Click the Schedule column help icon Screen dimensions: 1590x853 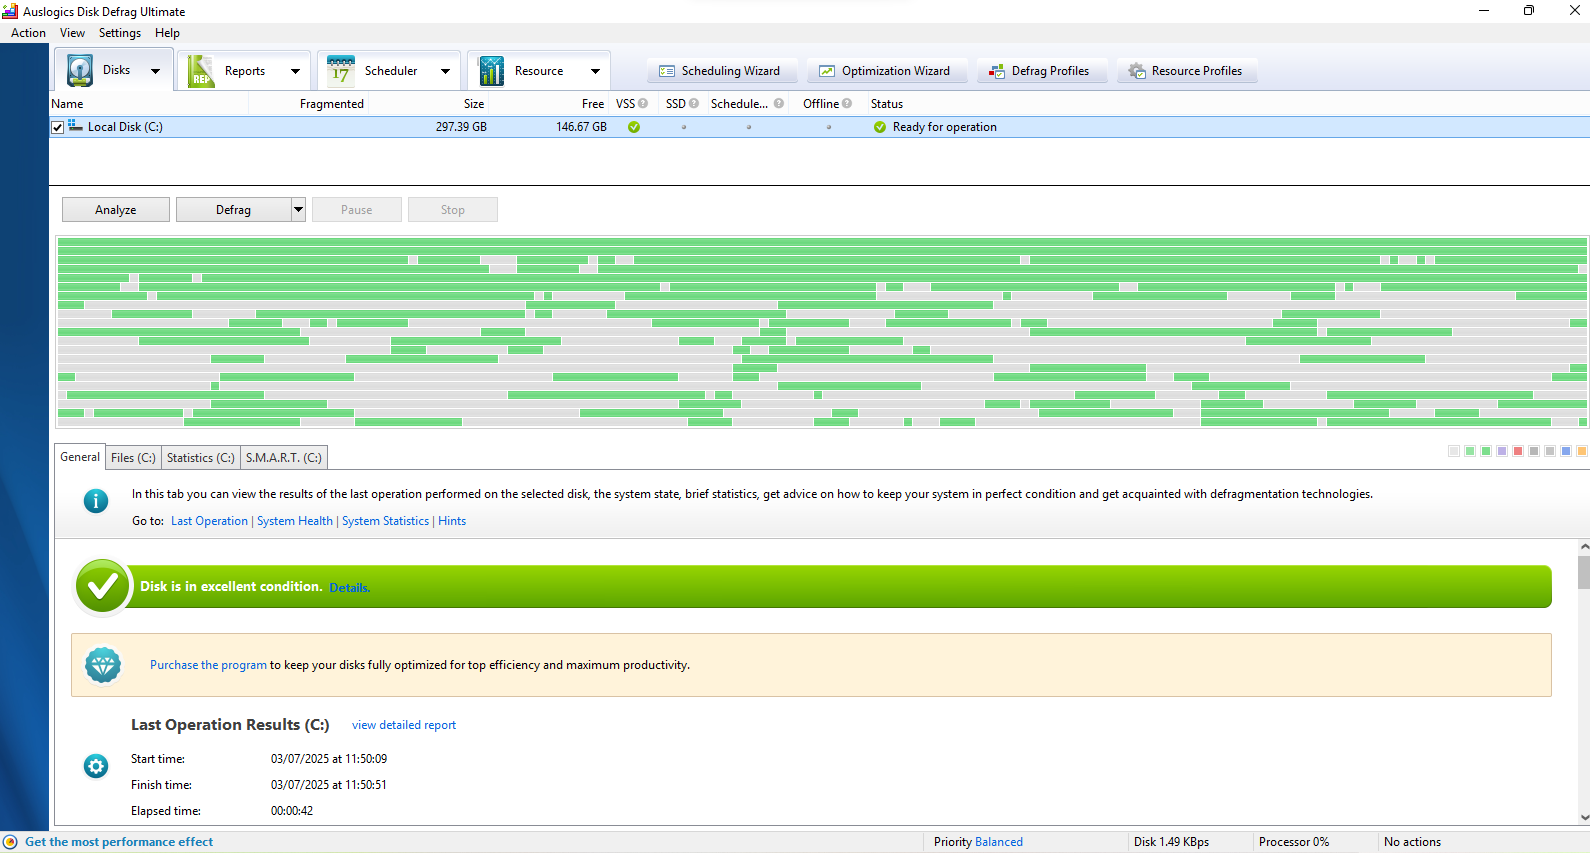pos(779,103)
